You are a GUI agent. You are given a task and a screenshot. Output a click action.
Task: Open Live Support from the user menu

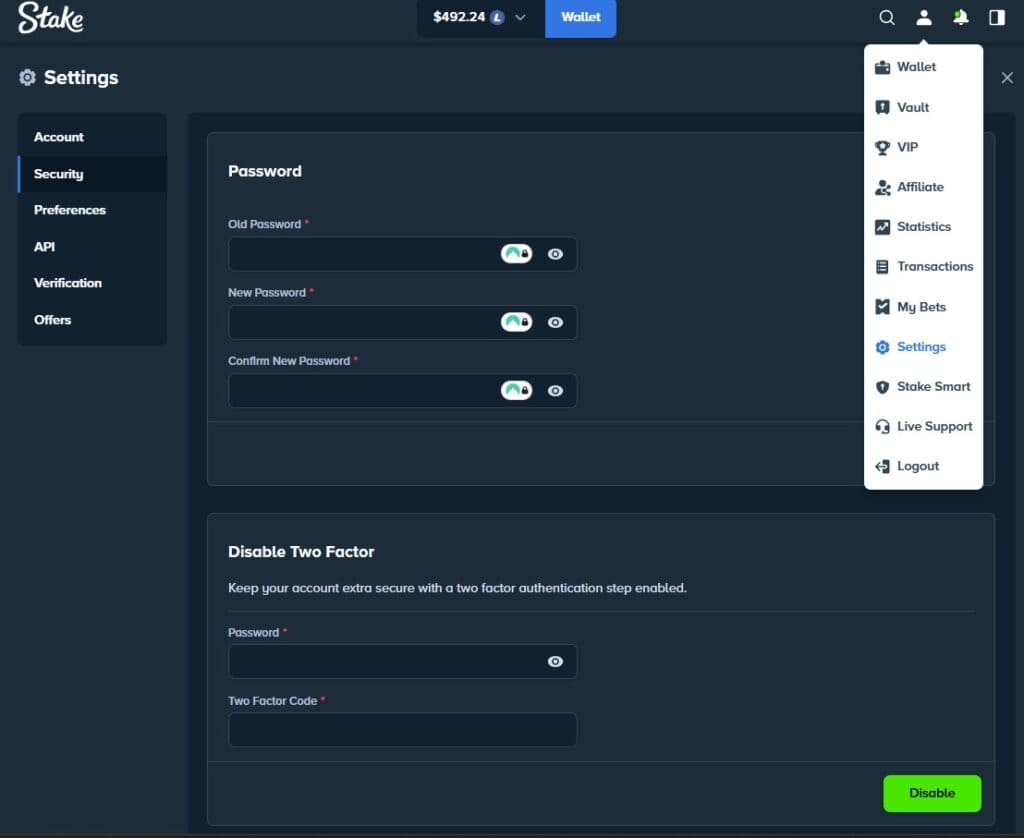coord(922,426)
